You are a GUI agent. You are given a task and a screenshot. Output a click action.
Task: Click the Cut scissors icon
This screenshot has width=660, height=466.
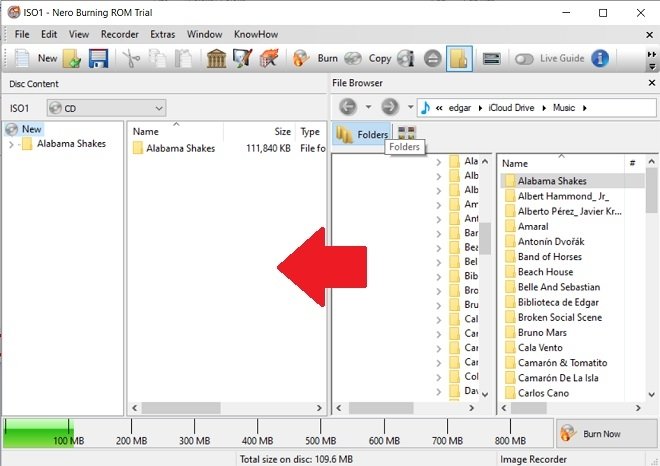131,58
